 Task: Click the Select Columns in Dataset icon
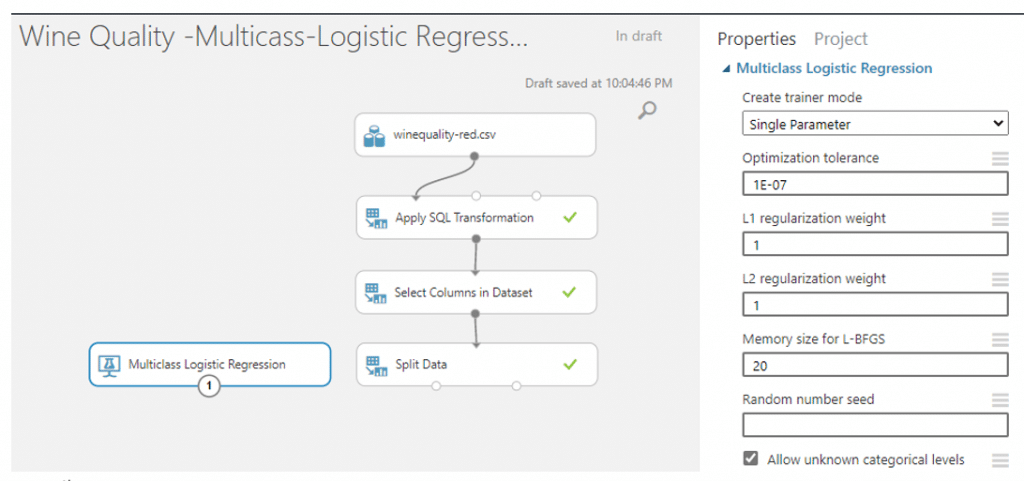click(x=374, y=293)
